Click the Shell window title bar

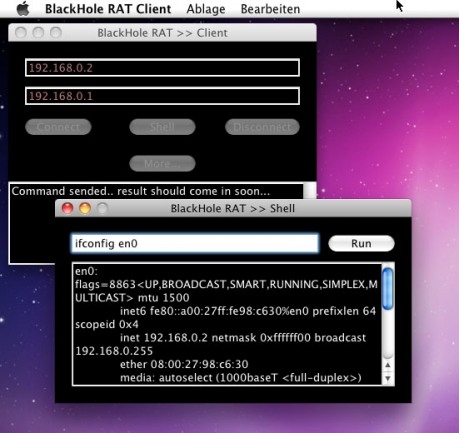click(233, 208)
